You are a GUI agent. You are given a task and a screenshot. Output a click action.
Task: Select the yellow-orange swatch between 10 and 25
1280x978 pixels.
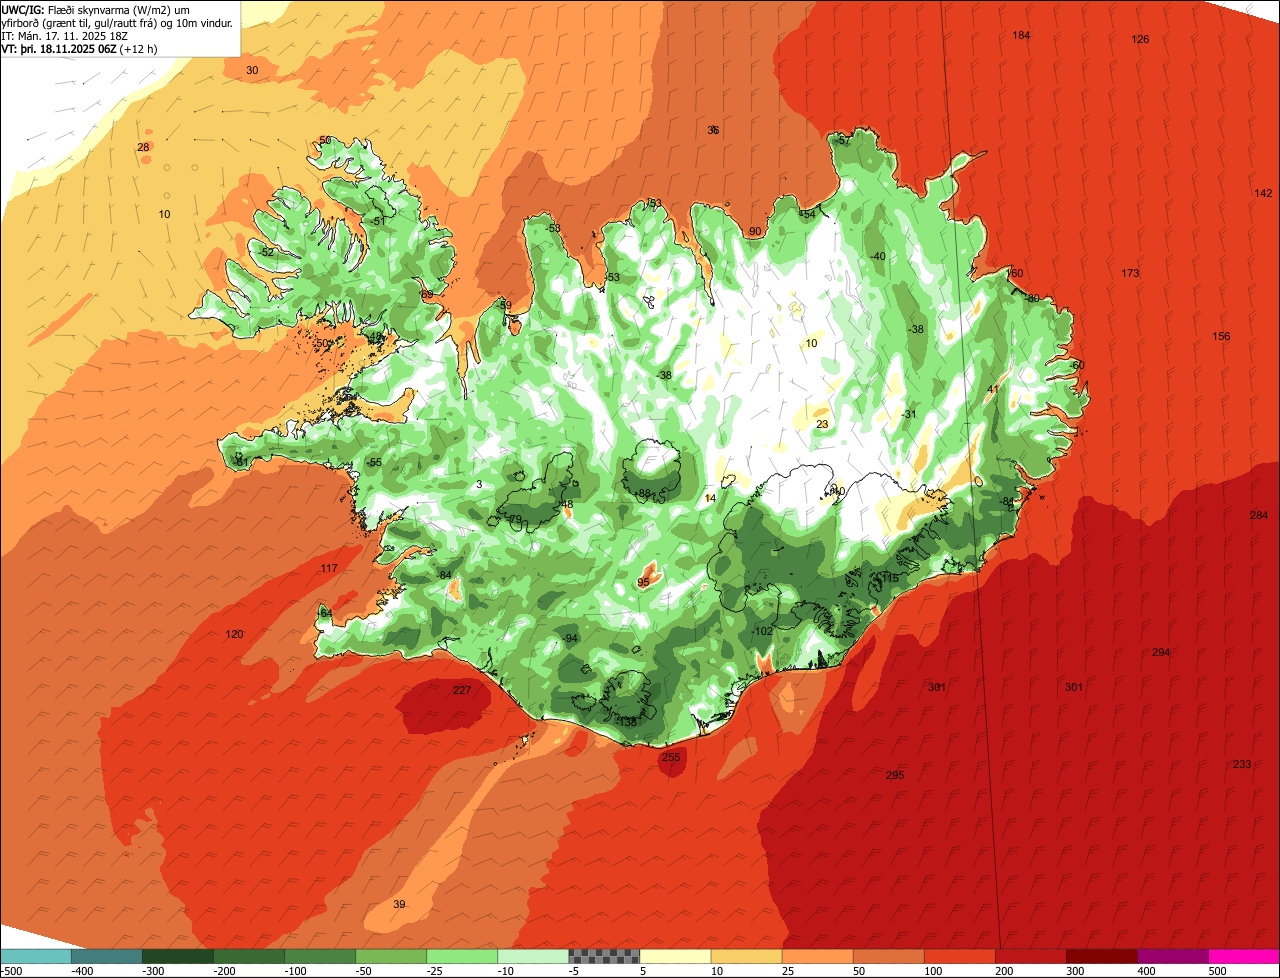point(746,956)
